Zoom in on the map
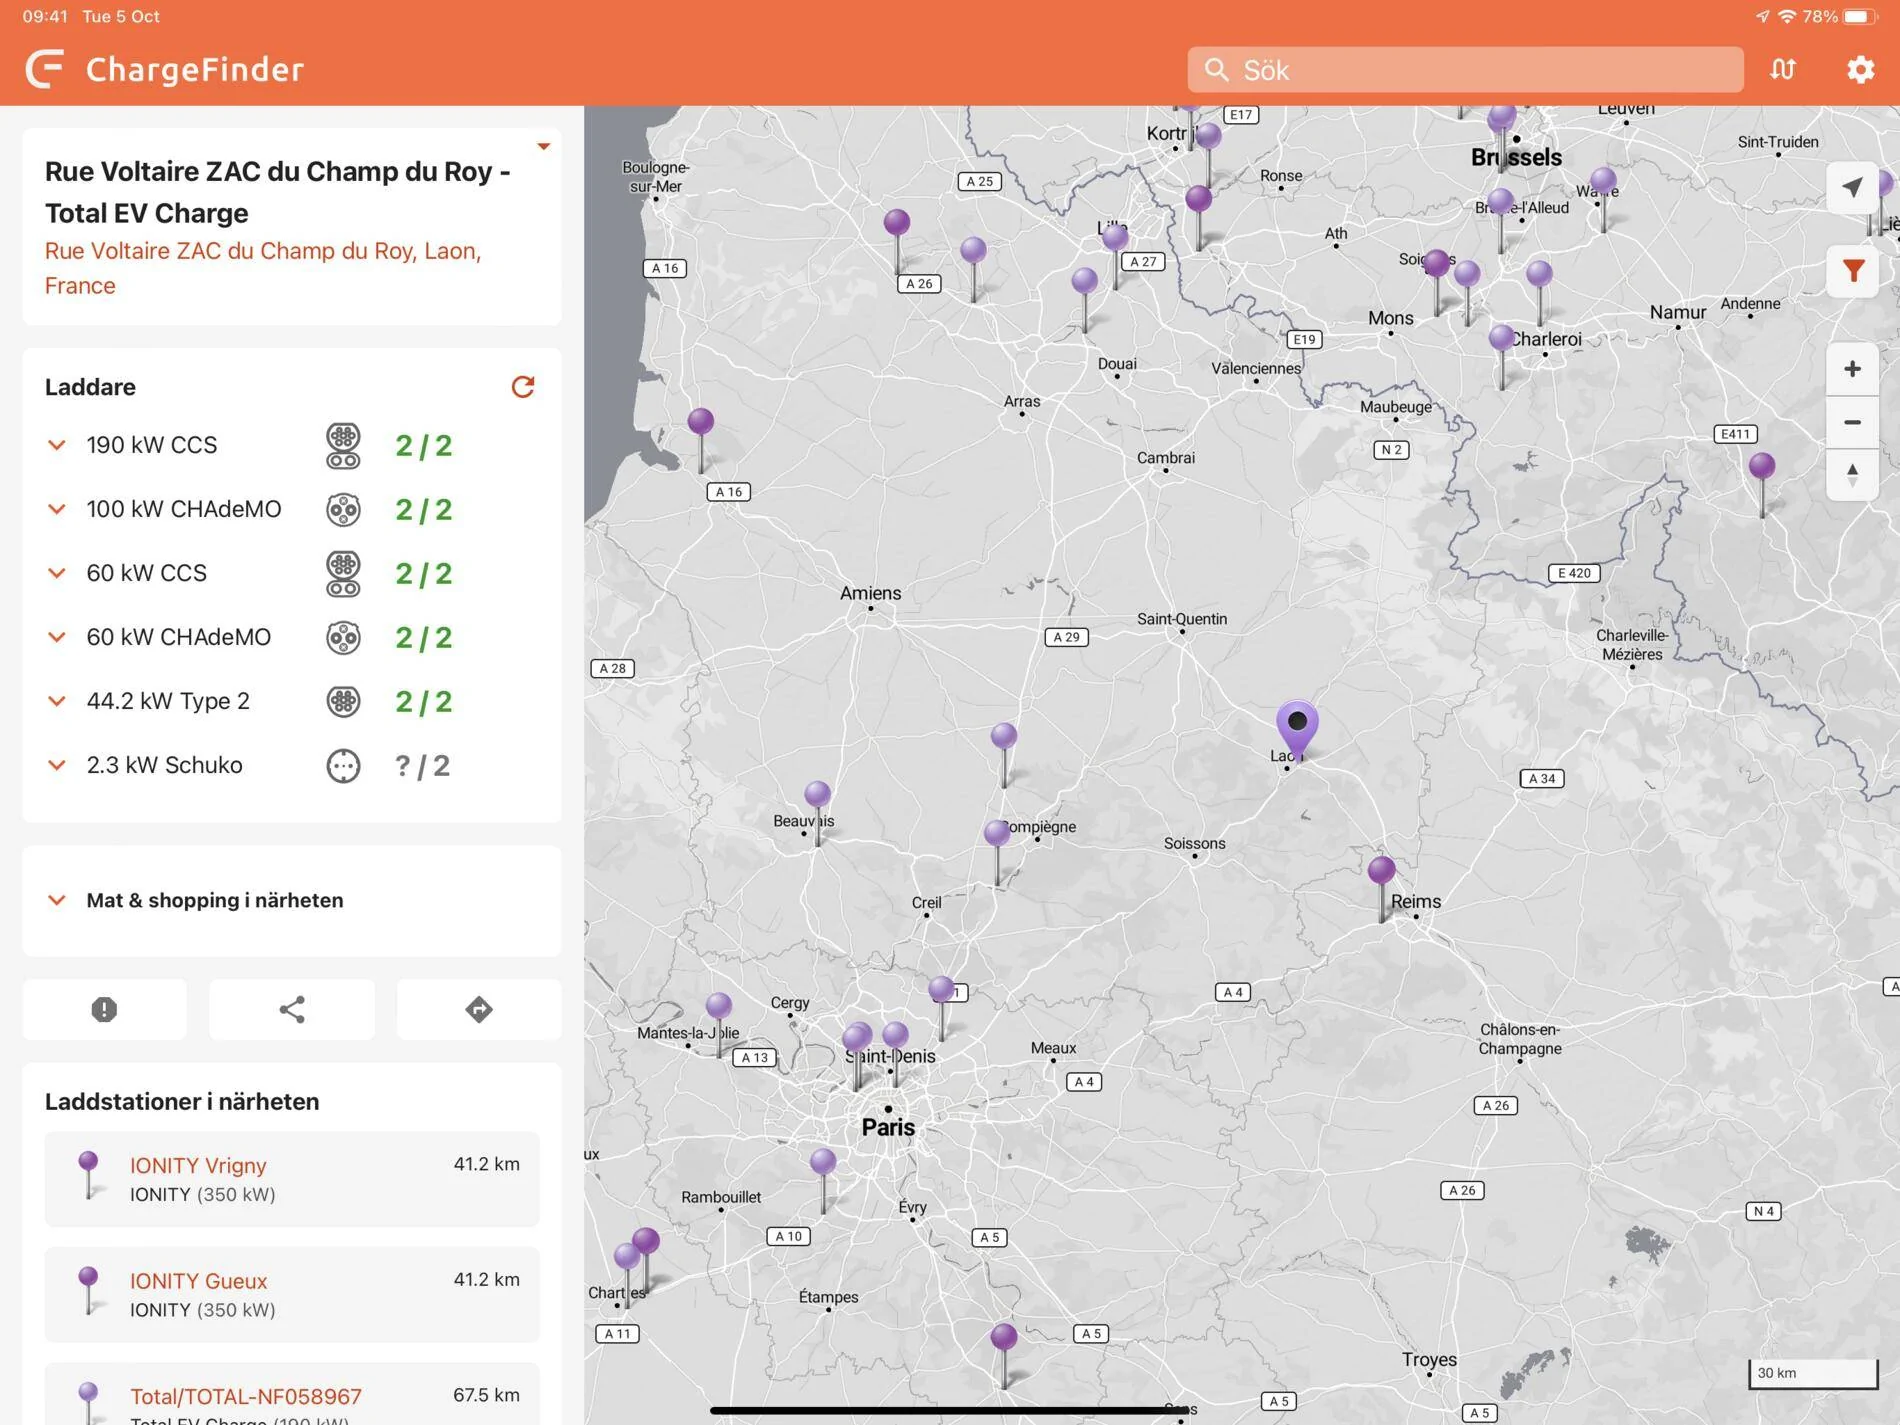This screenshot has height=1425, width=1900. [1852, 369]
